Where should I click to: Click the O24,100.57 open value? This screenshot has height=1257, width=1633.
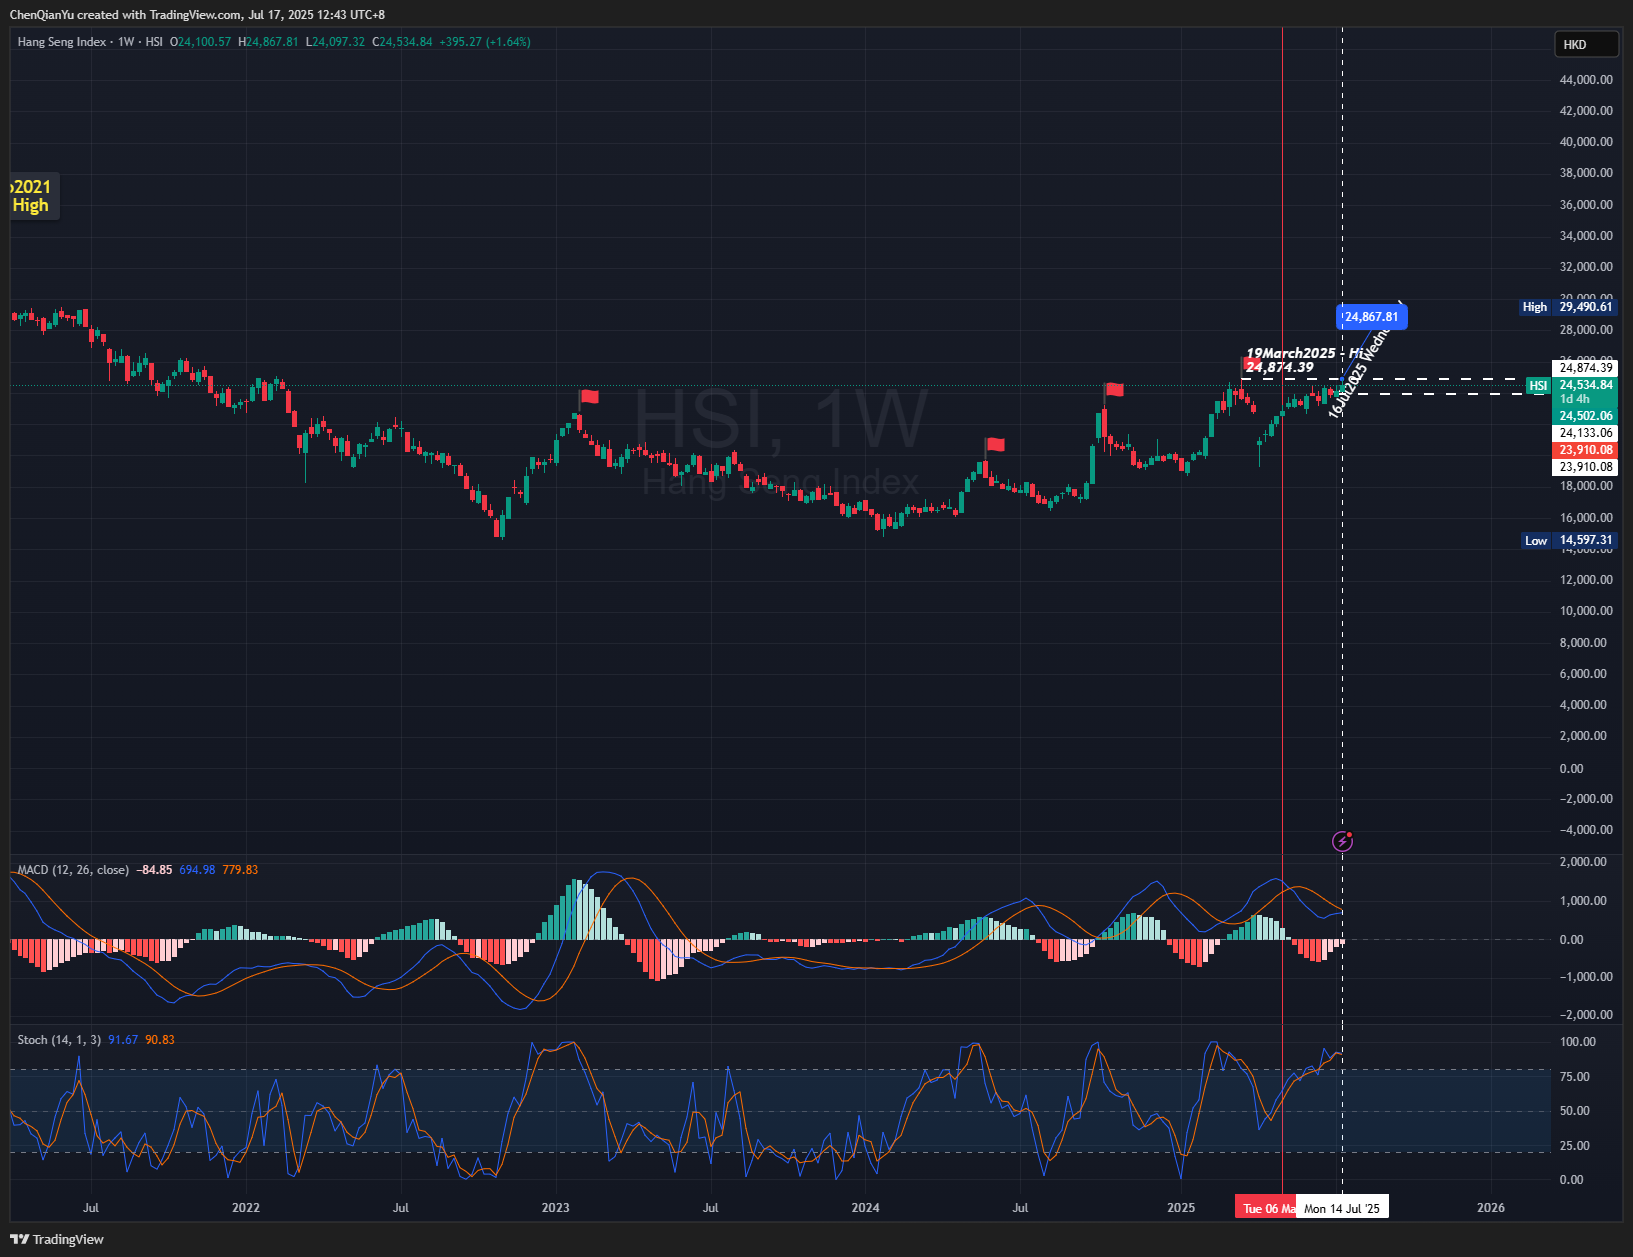coord(200,42)
